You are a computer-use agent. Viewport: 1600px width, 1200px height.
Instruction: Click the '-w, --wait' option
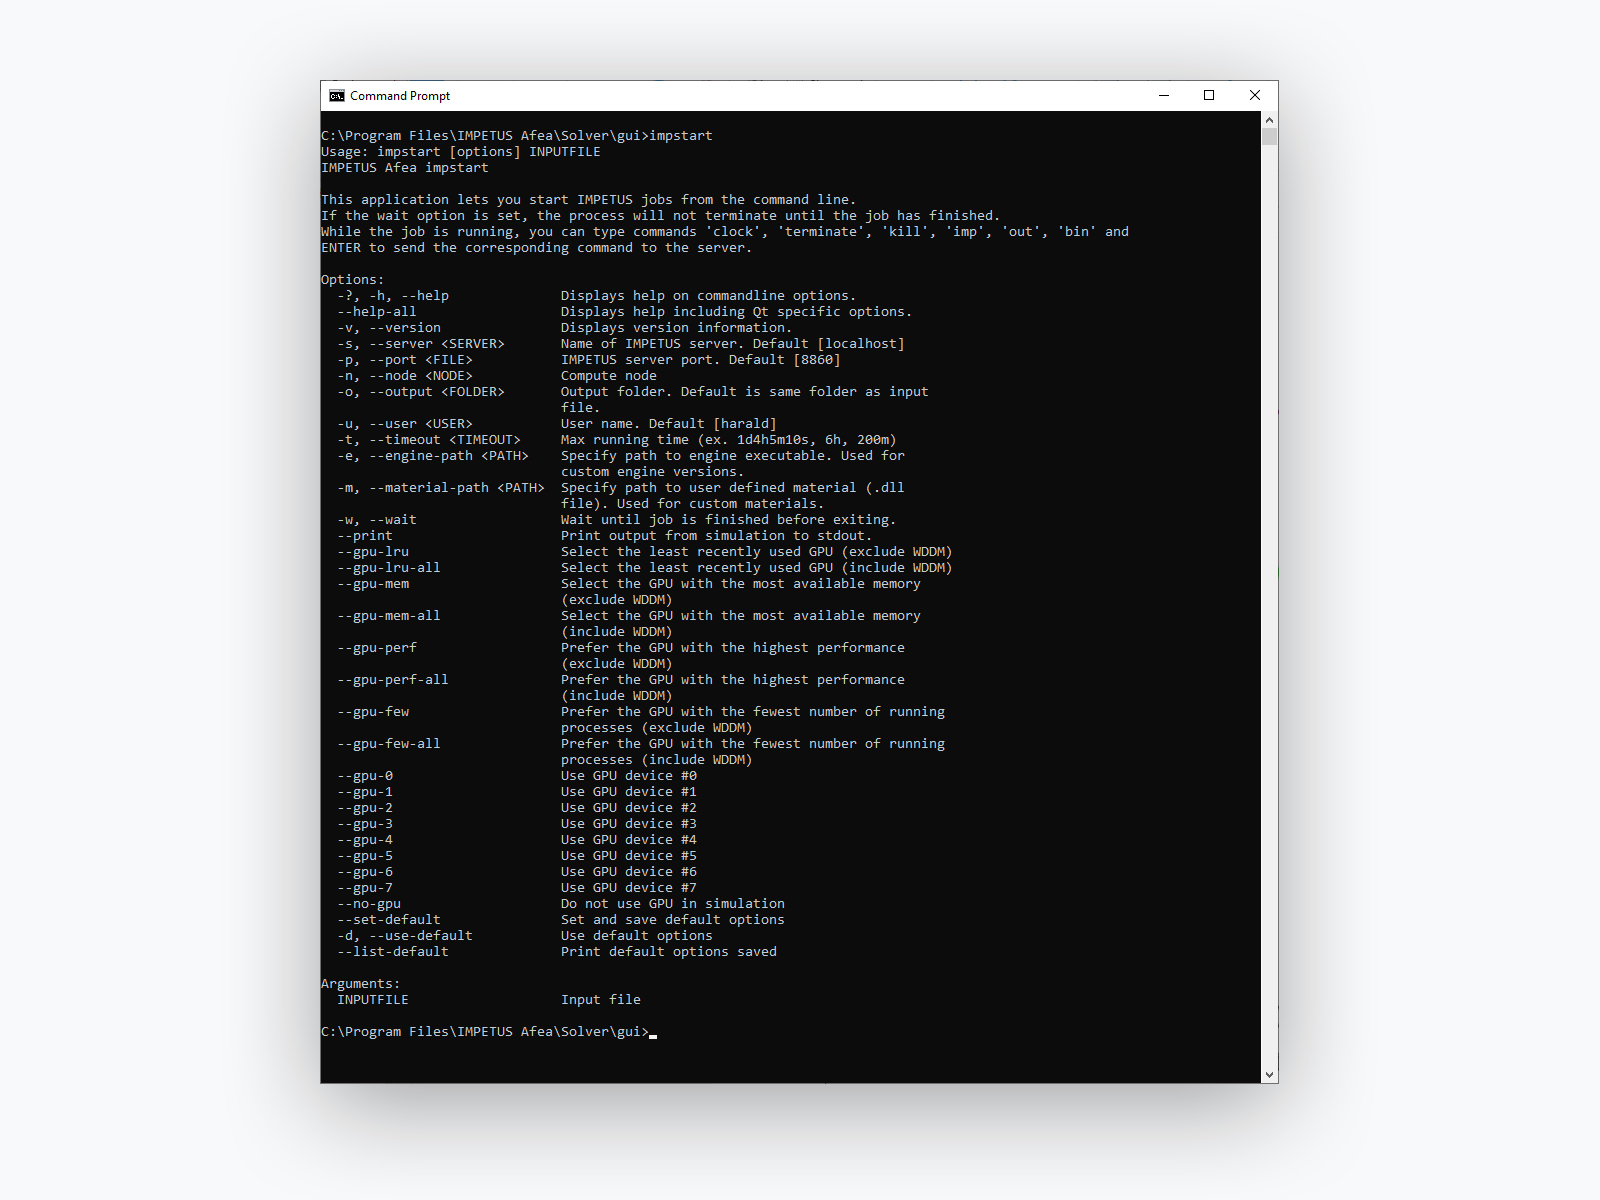pos(377,520)
